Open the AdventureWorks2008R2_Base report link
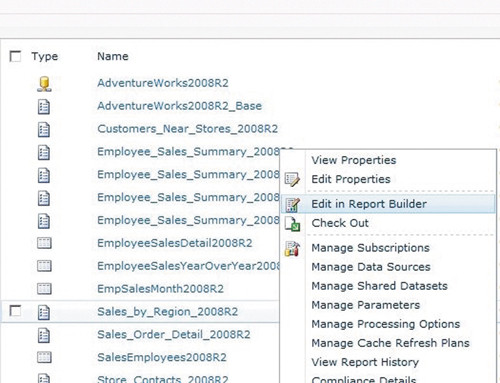Image resolution: width=500 pixels, height=383 pixels. pyautogui.click(x=179, y=106)
